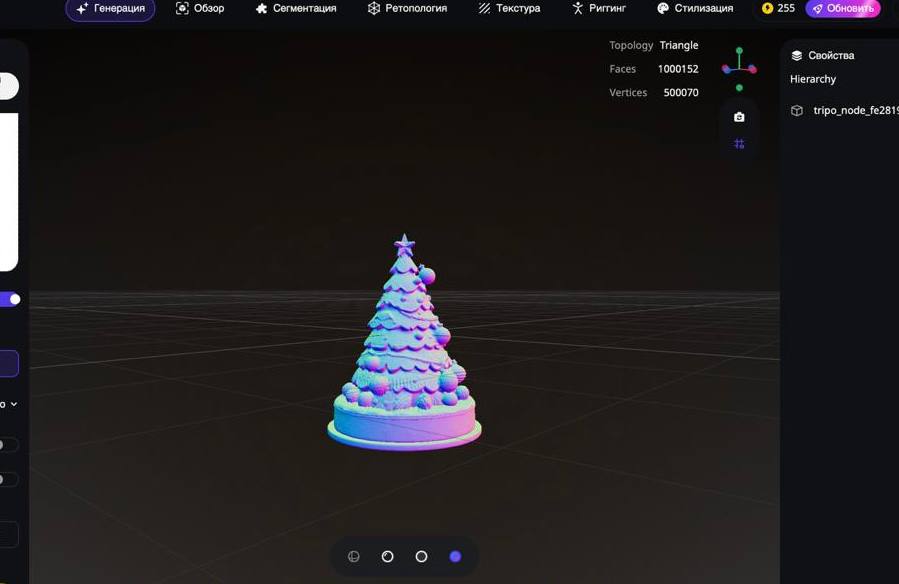Toggle the viewport grid icon
Viewport: 899px width, 584px height.
[x=739, y=144]
